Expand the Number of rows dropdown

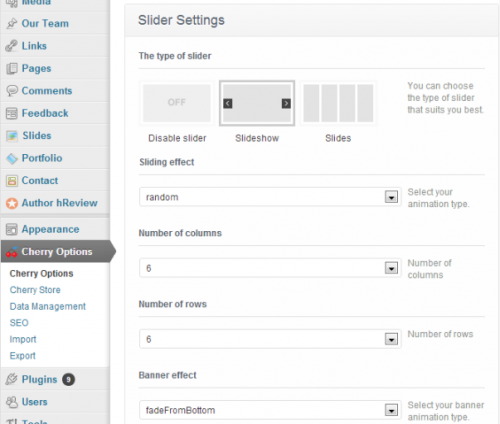[x=270, y=339]
